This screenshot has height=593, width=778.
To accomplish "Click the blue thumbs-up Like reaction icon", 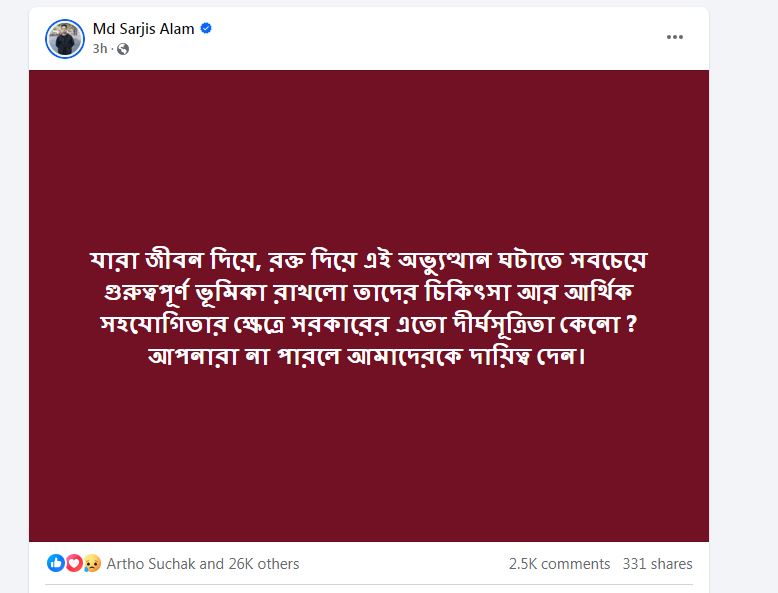I will pyautogui.click(x=56, y=563).
